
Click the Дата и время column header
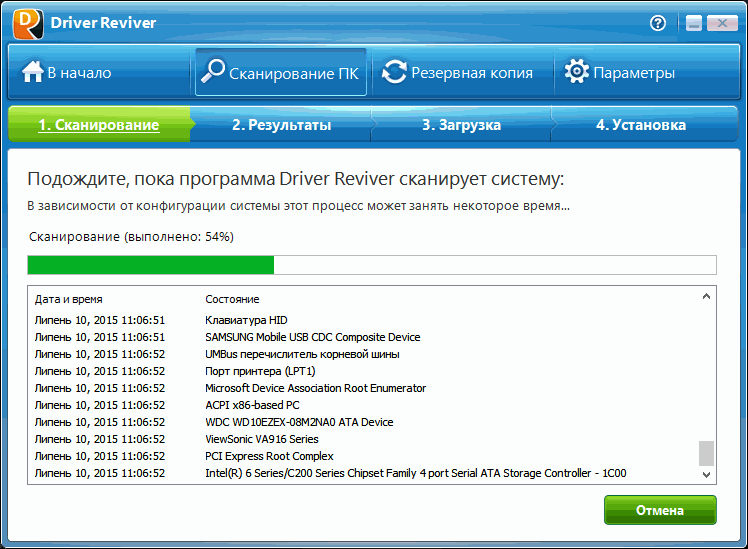pyautogui.click(x=69, y=299)
